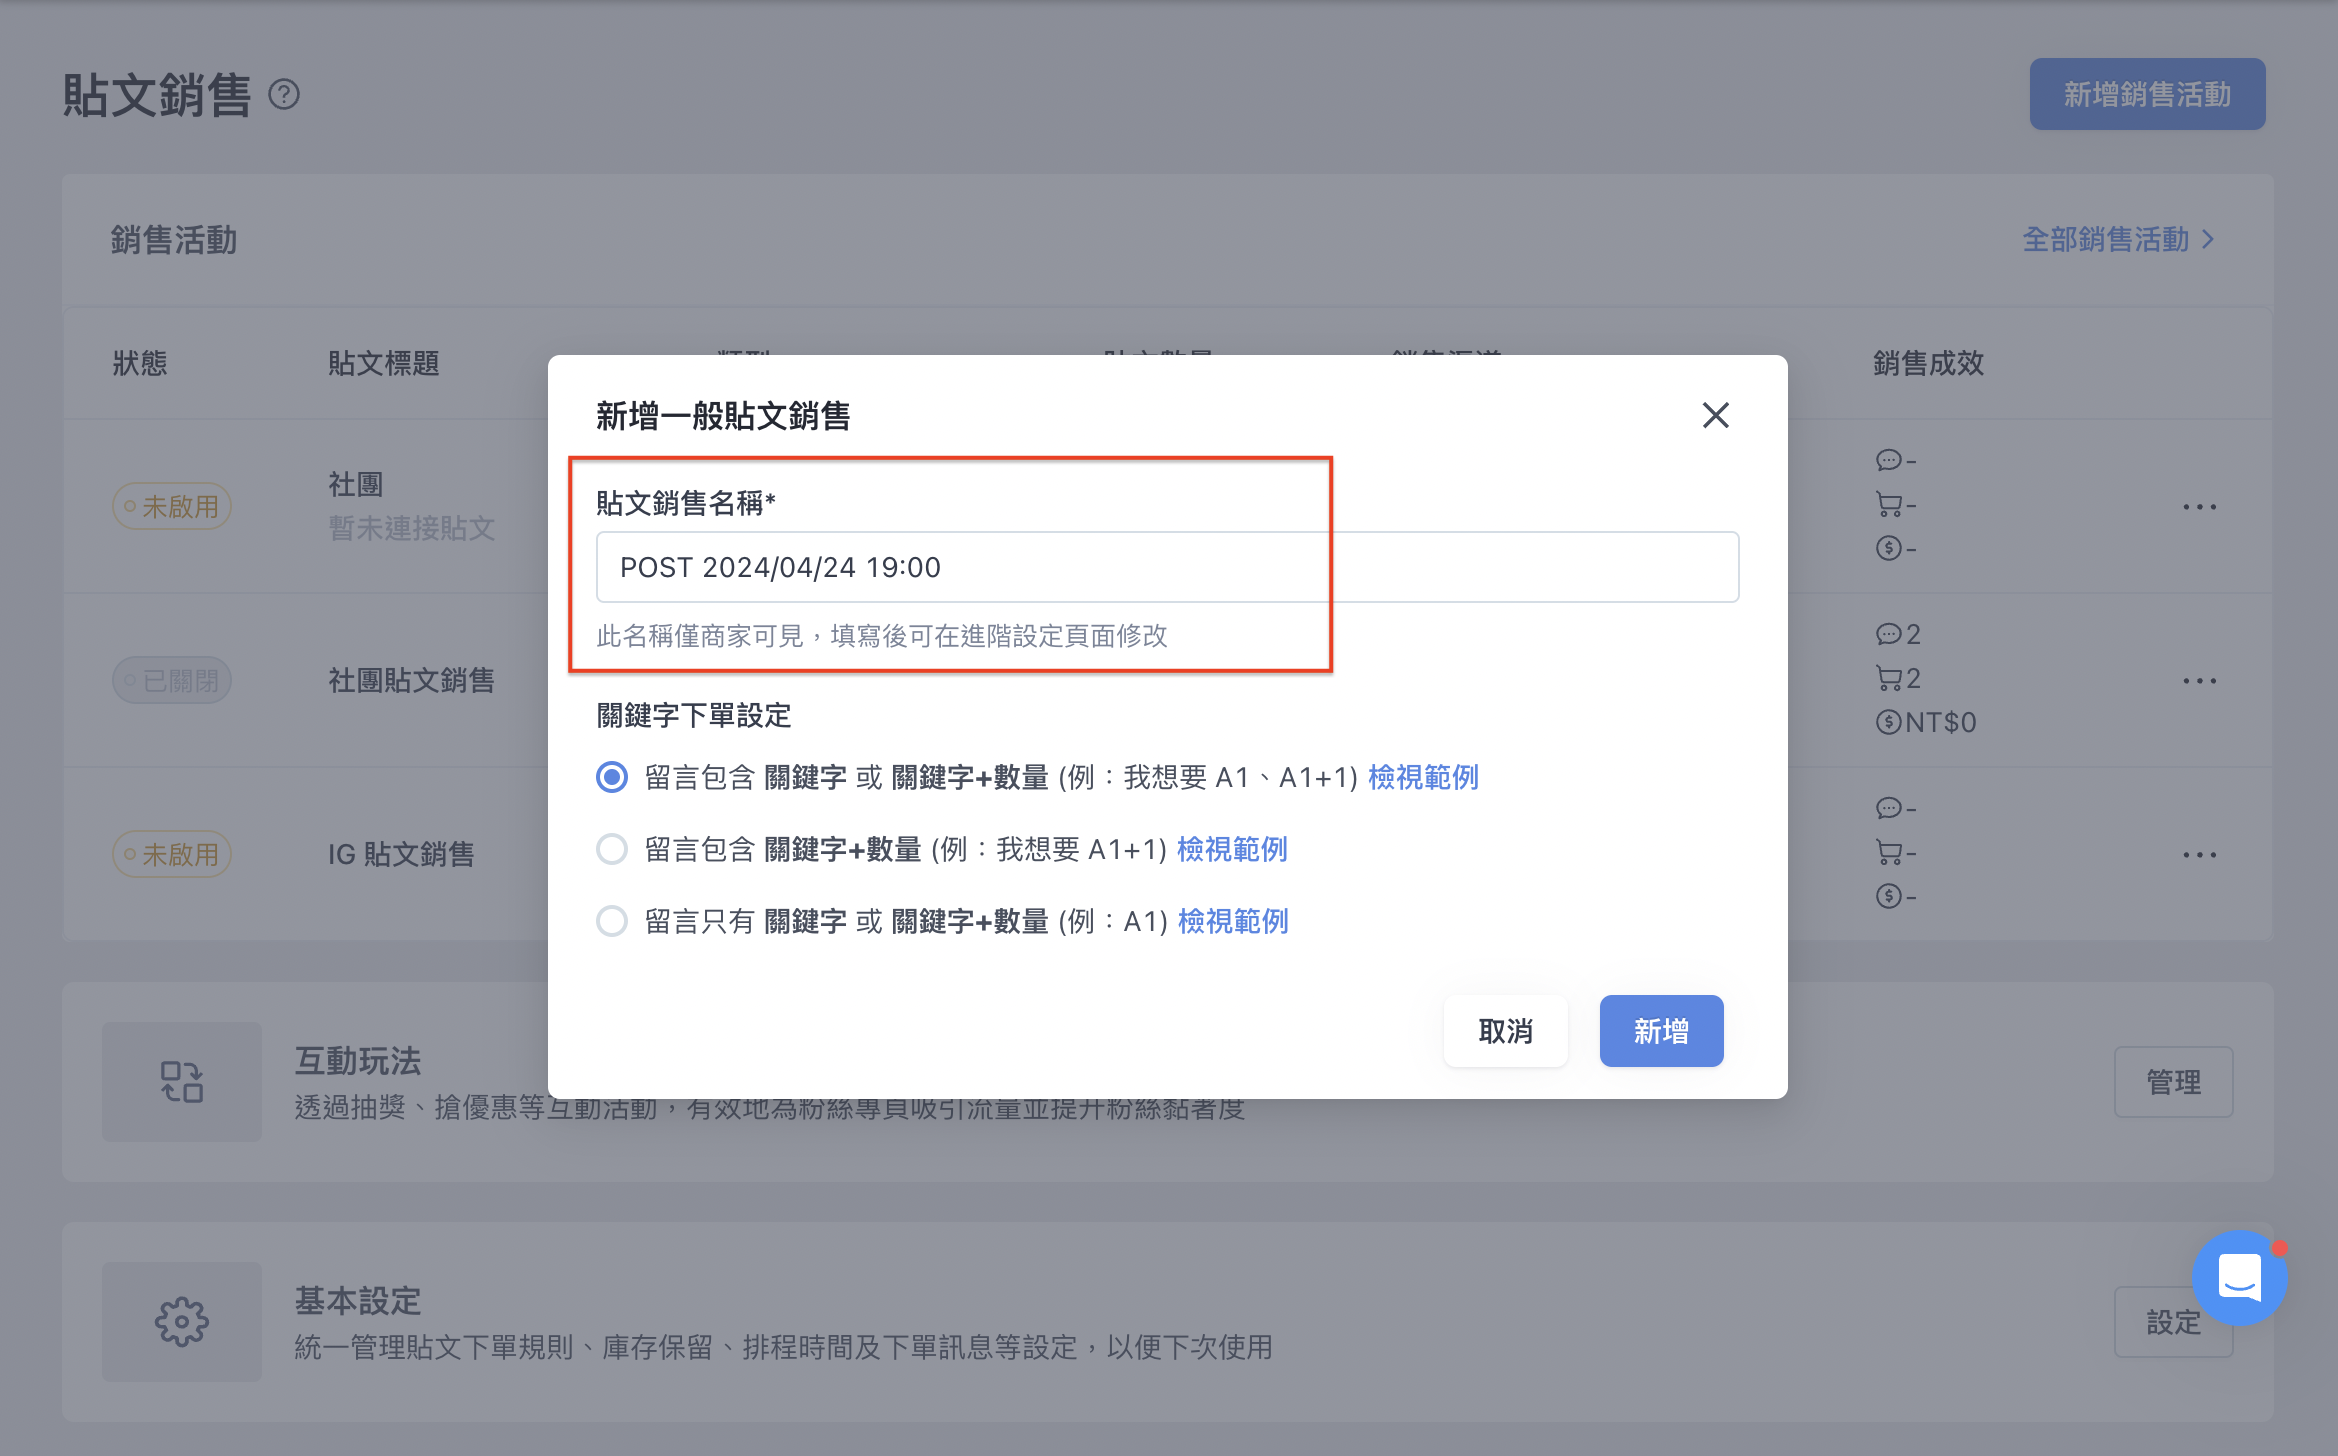Click the IG 貼文銷售 title text
The width and height of the screenshot is (2338, 1456).
(401, 855)
